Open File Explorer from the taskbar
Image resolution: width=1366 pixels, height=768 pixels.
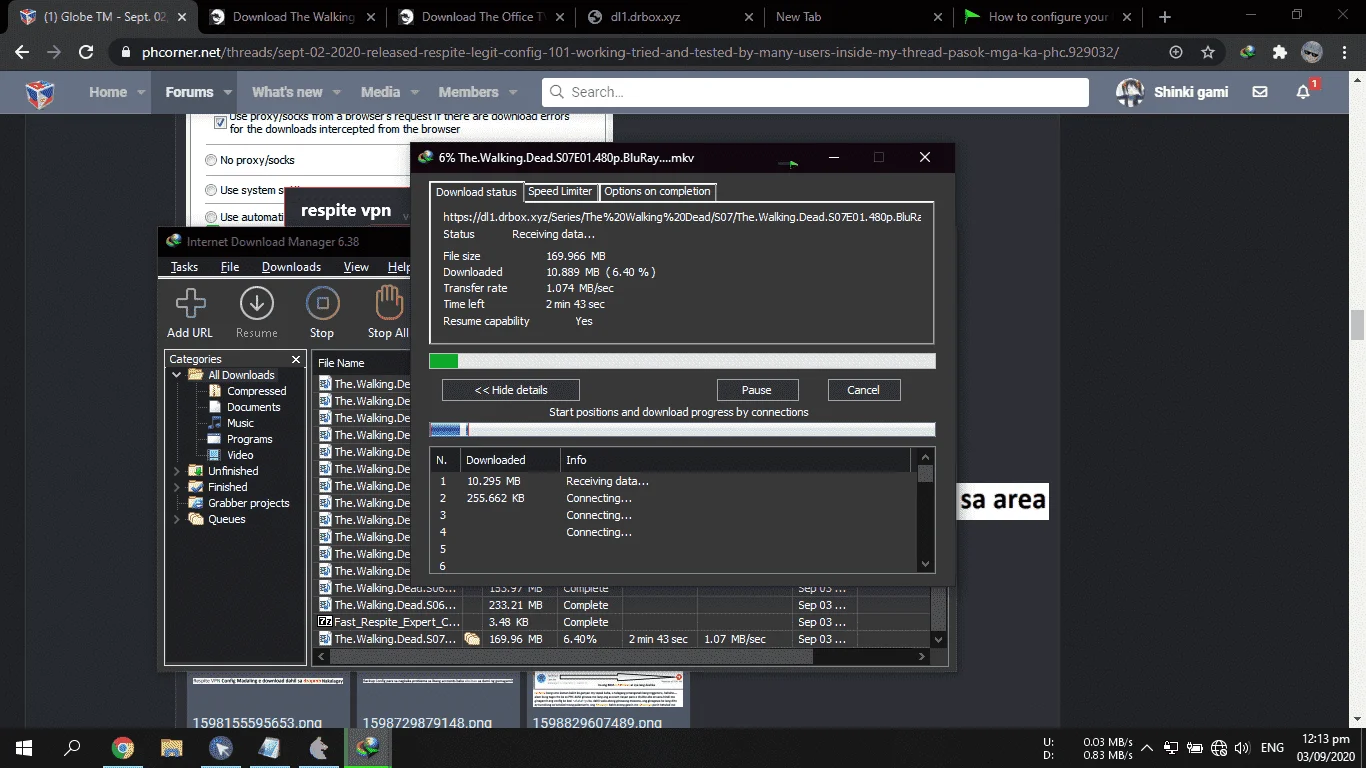coord(171,747)
